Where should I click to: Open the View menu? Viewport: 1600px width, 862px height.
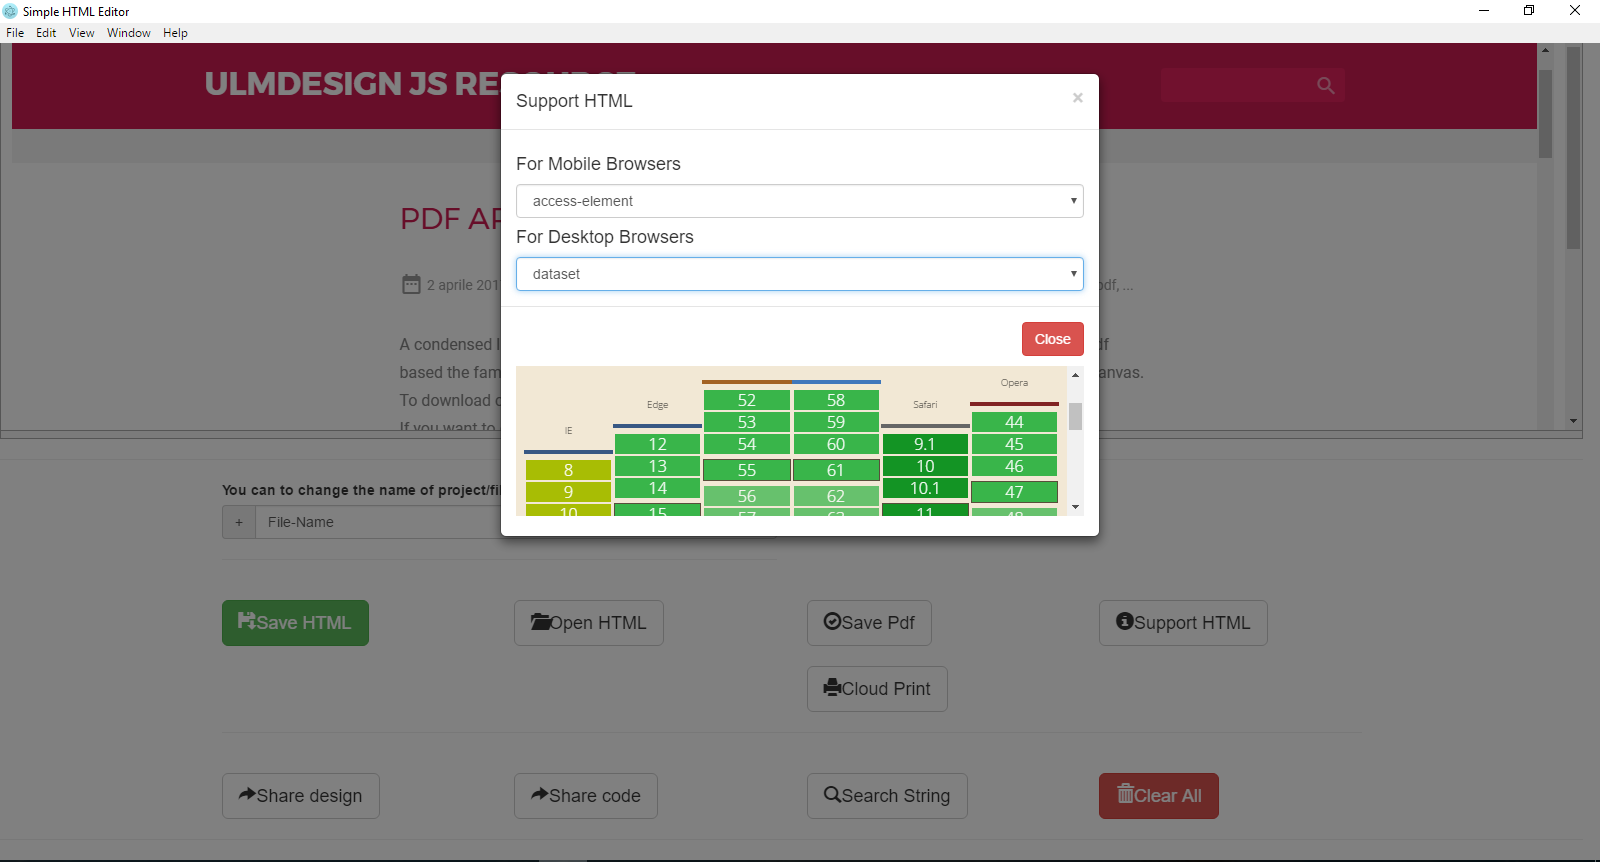(82, 33)
